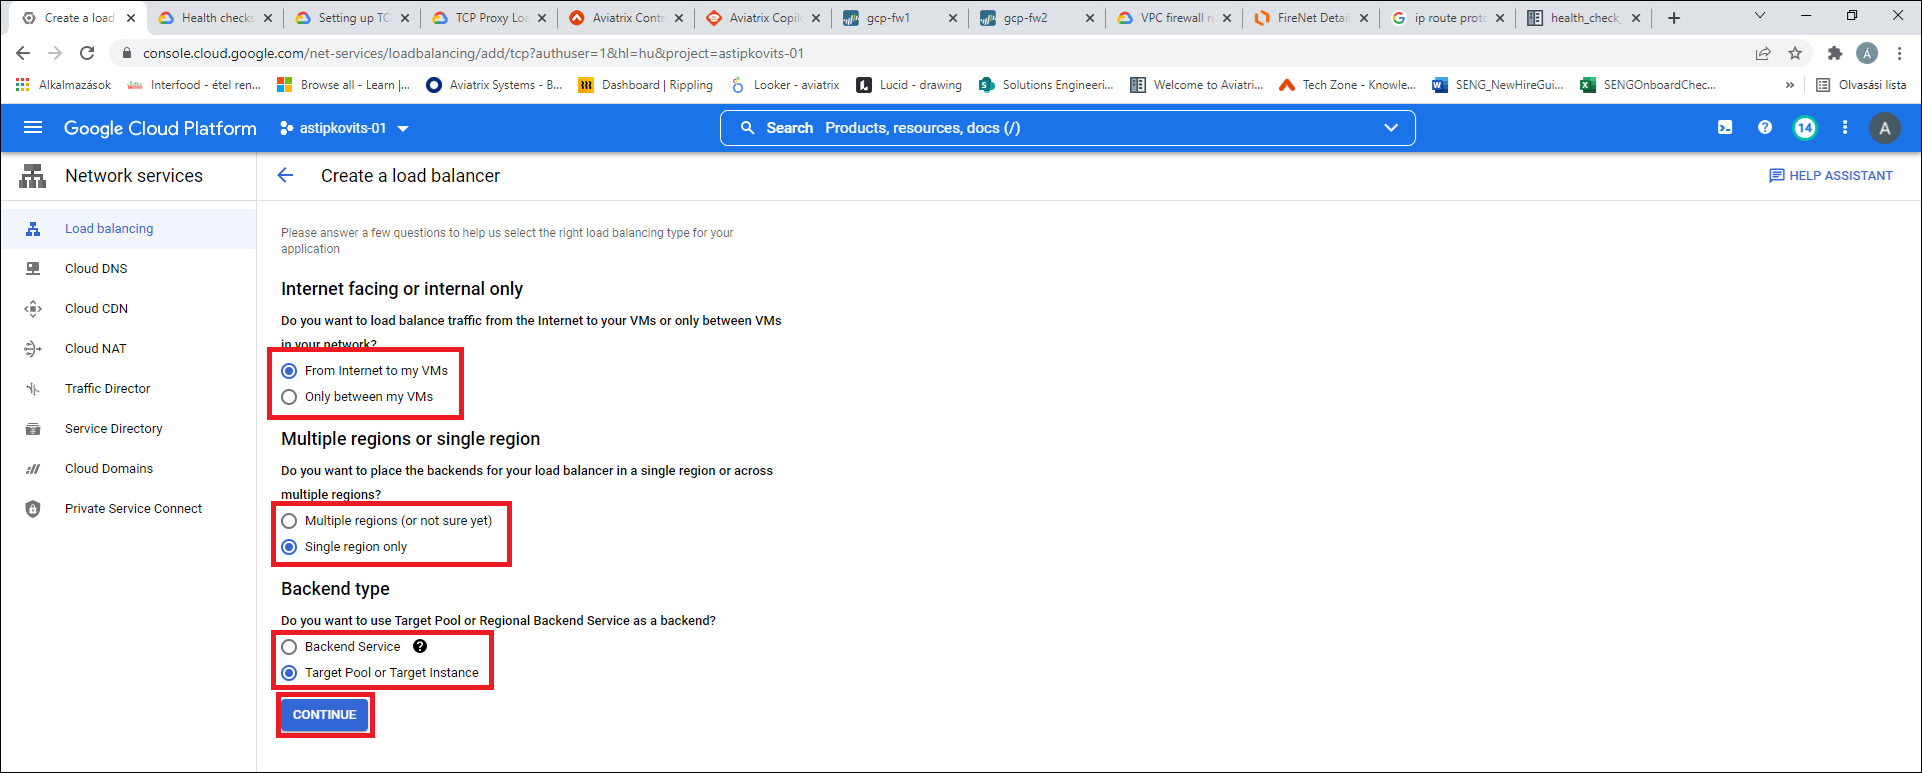This screenshot has height=773, width=1922.
Task: Reload the page using the browser refresh icon
Action: pos(87,53)
